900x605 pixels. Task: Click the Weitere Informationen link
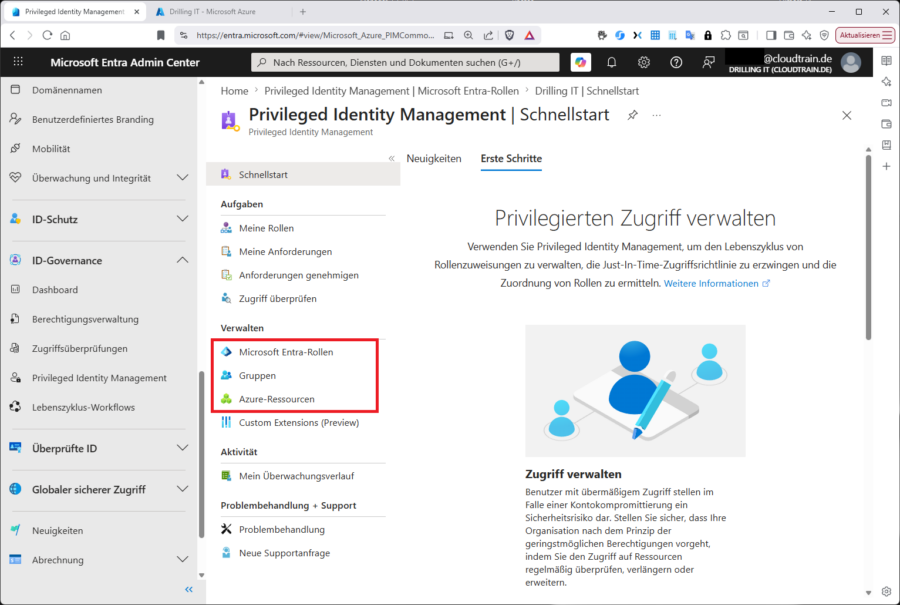click(x=716, y=284)
